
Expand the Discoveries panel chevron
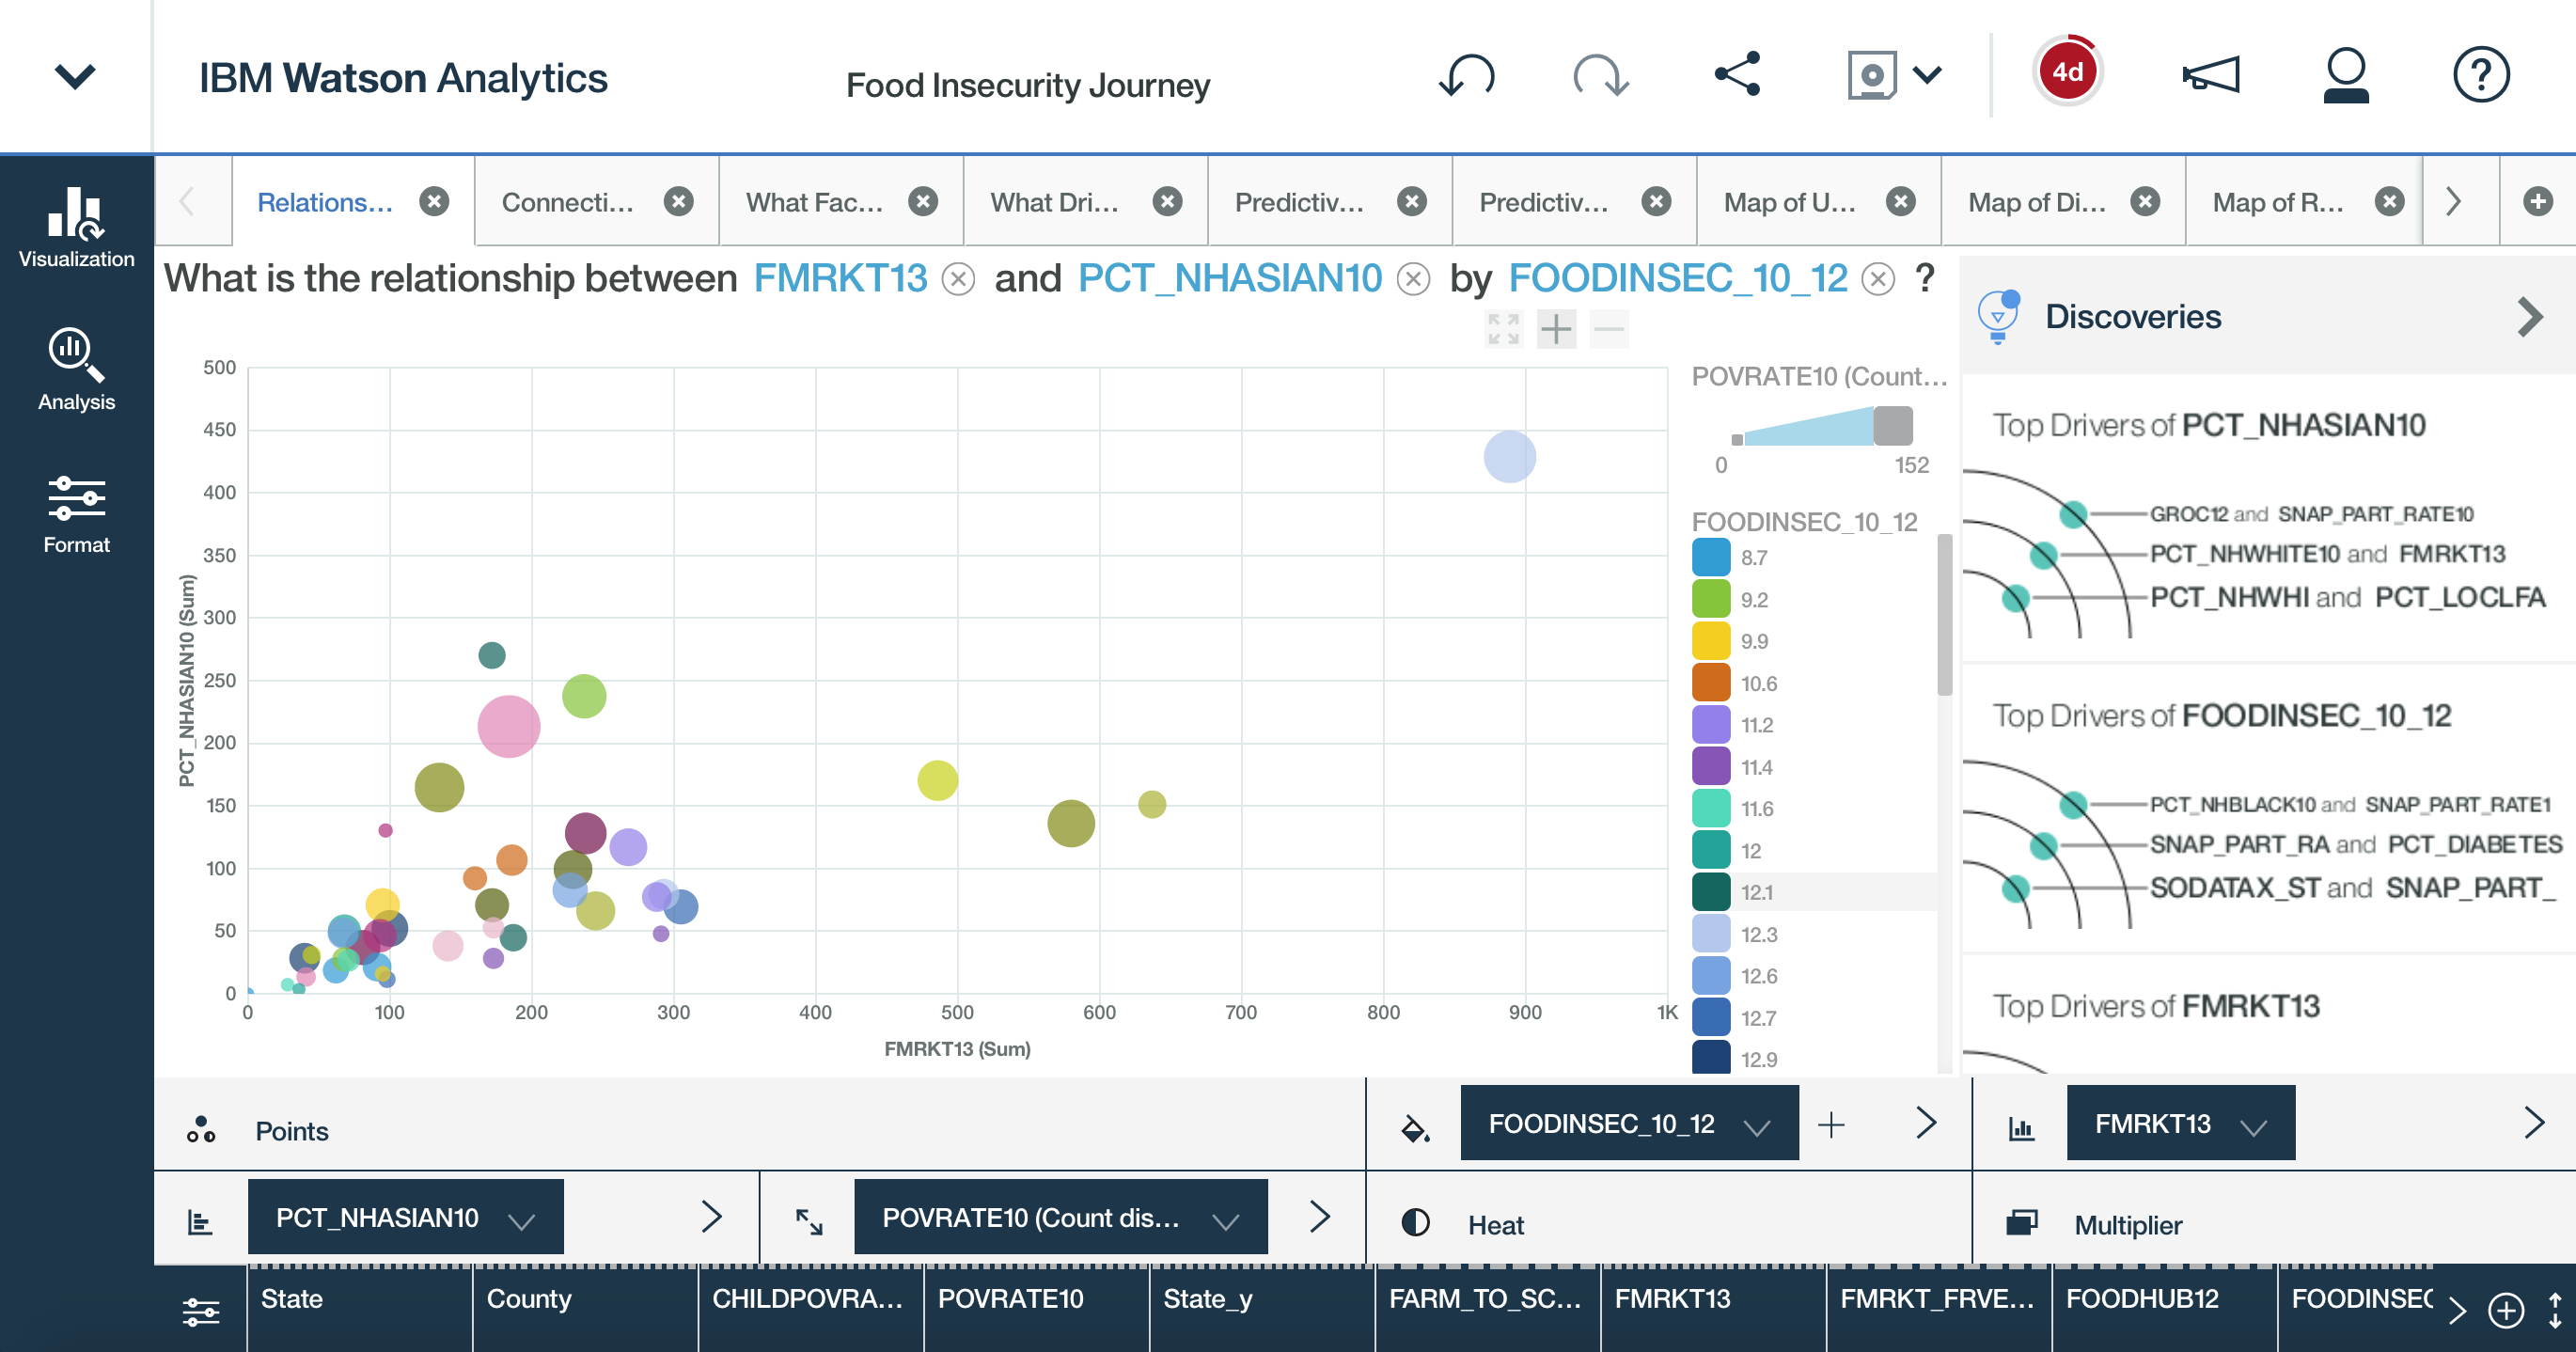pos(2529,317)
